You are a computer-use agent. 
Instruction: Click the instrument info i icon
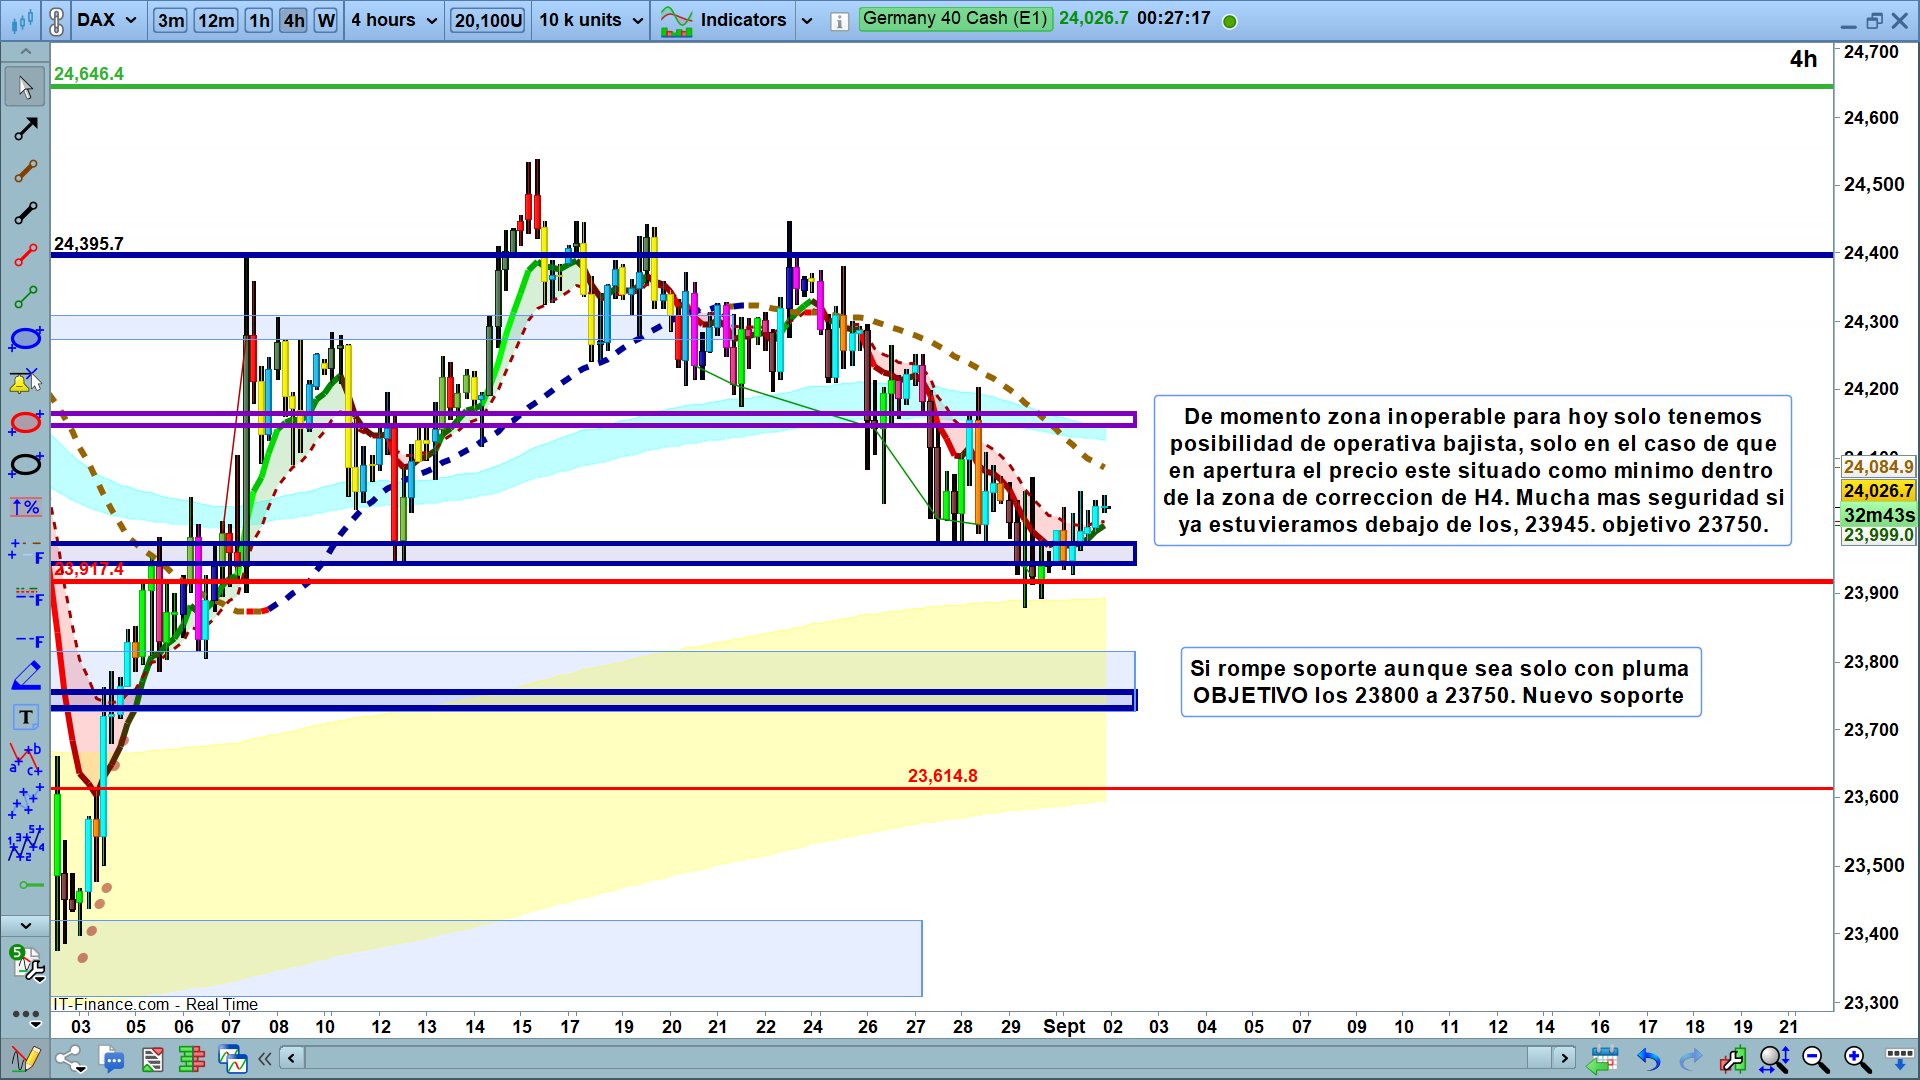point(840,21)
